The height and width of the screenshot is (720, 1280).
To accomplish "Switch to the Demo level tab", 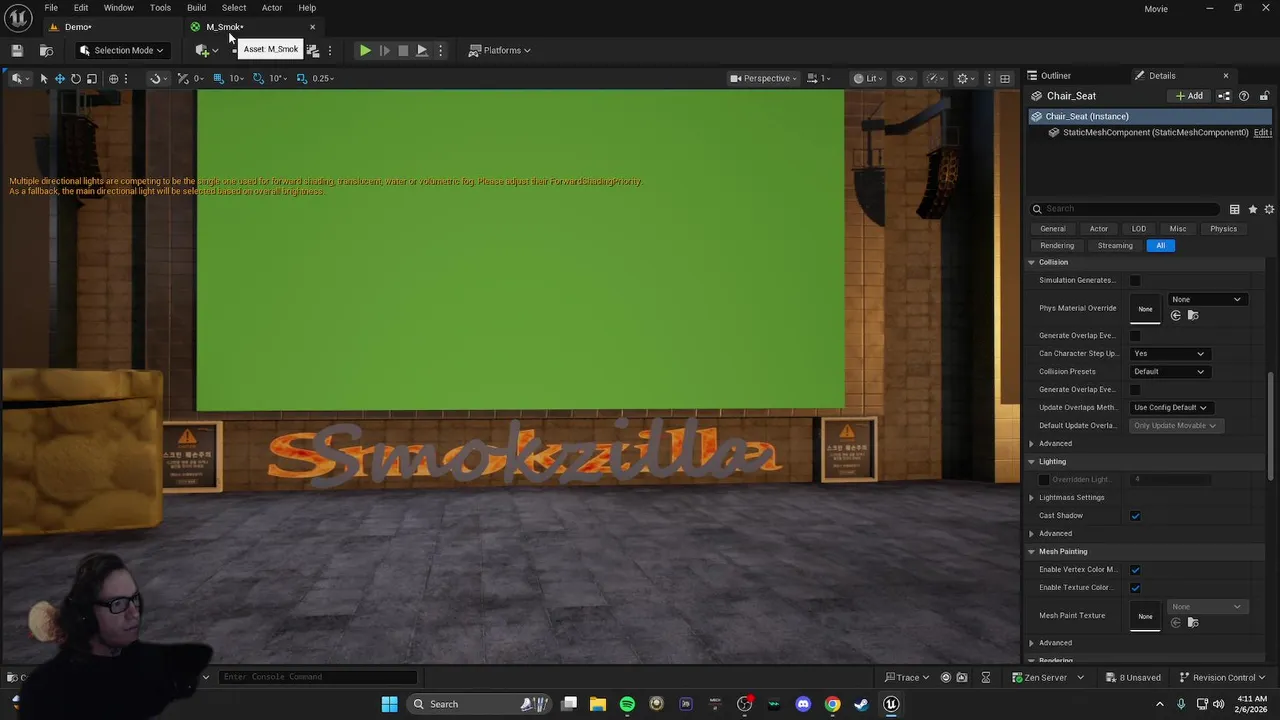I will [x=77, y=27].
